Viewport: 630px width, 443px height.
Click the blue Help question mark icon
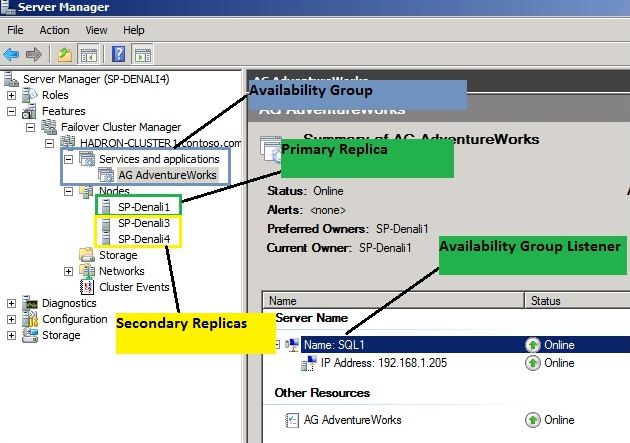[119, 54]
